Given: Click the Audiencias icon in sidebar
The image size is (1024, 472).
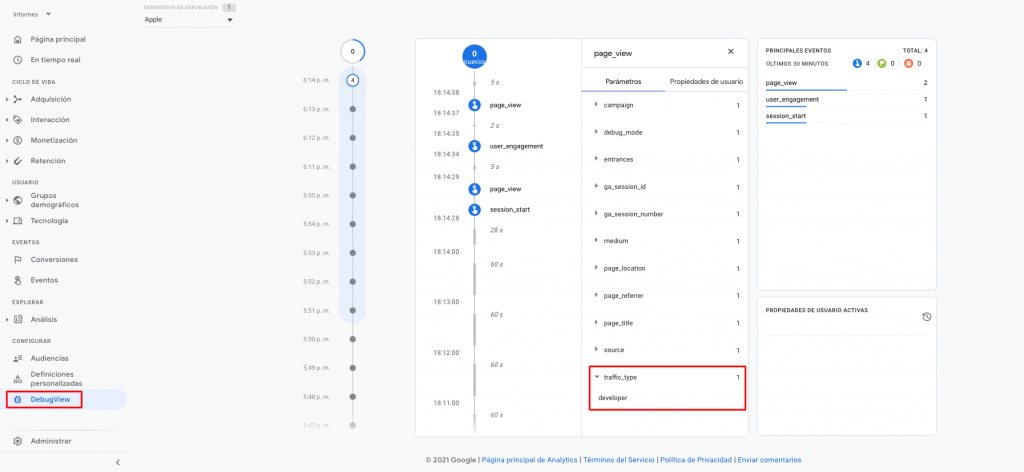Looking at the screenshot, I should pos(17,358).
